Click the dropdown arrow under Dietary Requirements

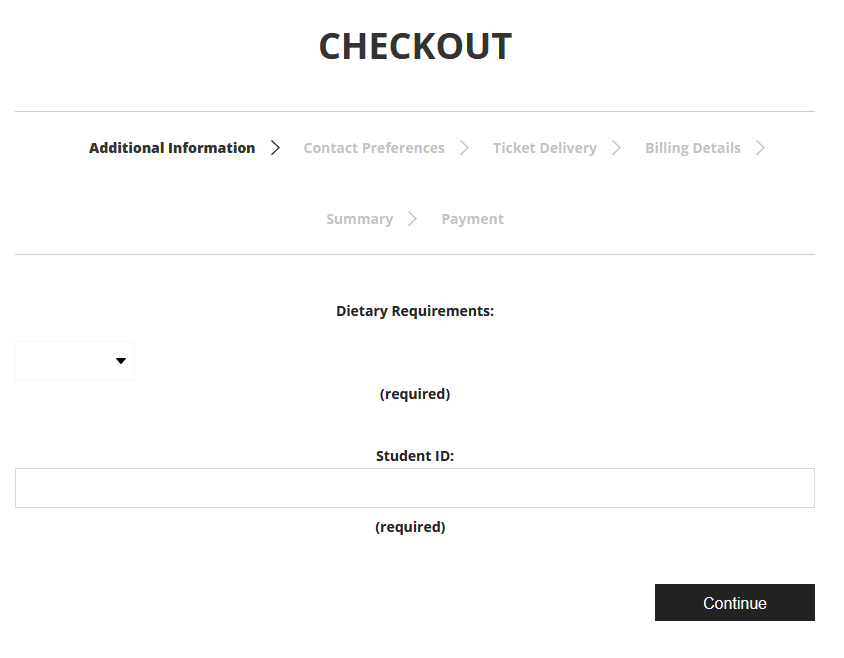121,361
